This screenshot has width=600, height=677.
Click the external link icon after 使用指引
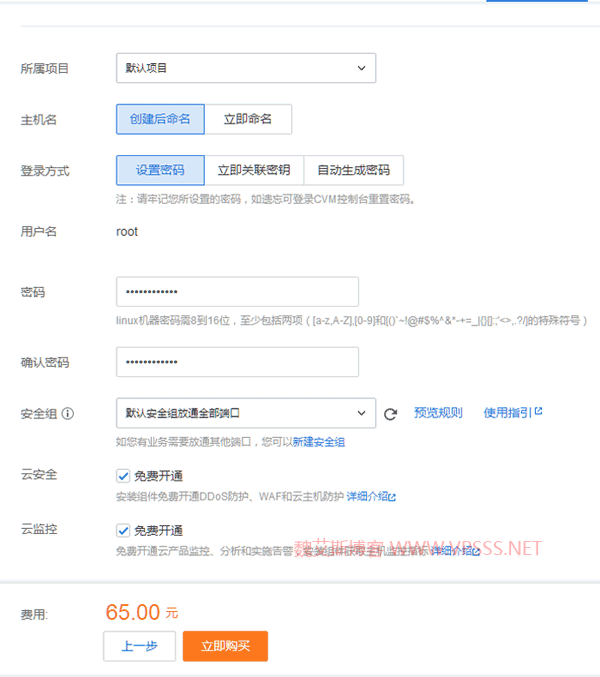click(539, 411)
